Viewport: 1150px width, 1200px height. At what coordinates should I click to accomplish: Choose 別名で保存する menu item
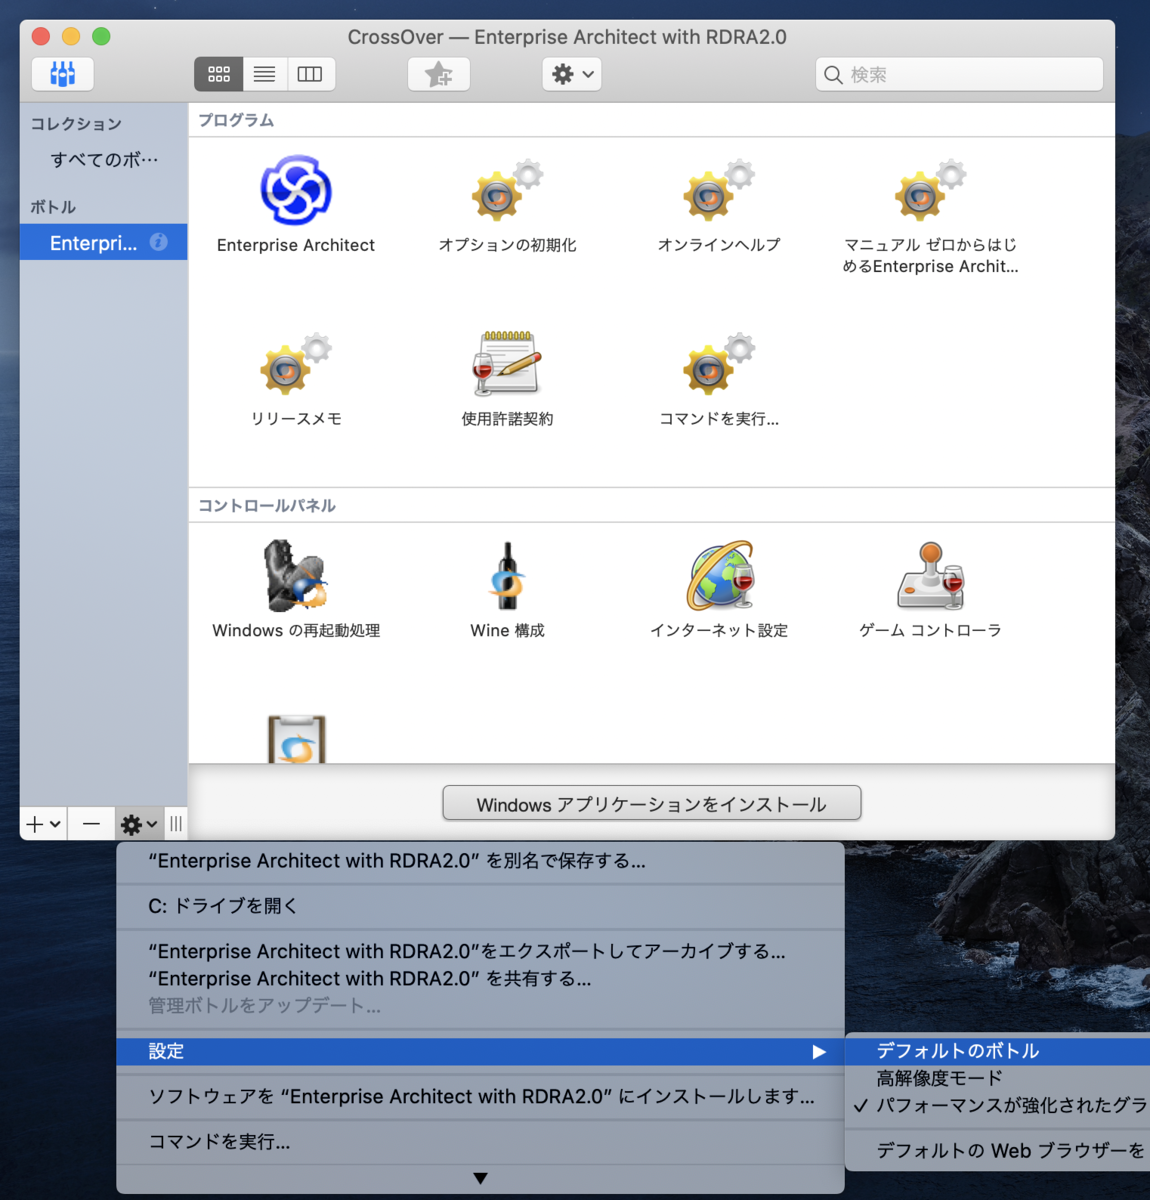pyautogui.click(x=480, y=861)
